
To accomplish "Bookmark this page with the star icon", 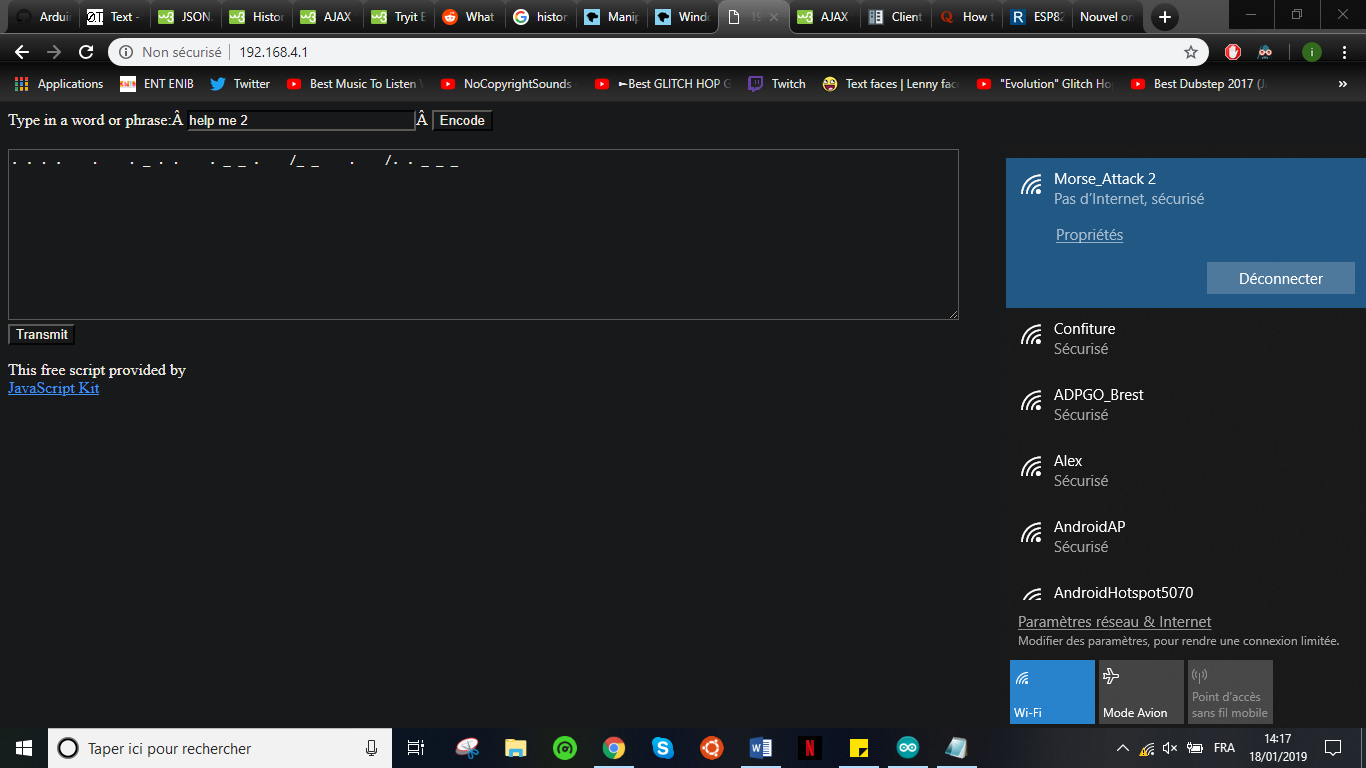I will [x=1191, y=52].
